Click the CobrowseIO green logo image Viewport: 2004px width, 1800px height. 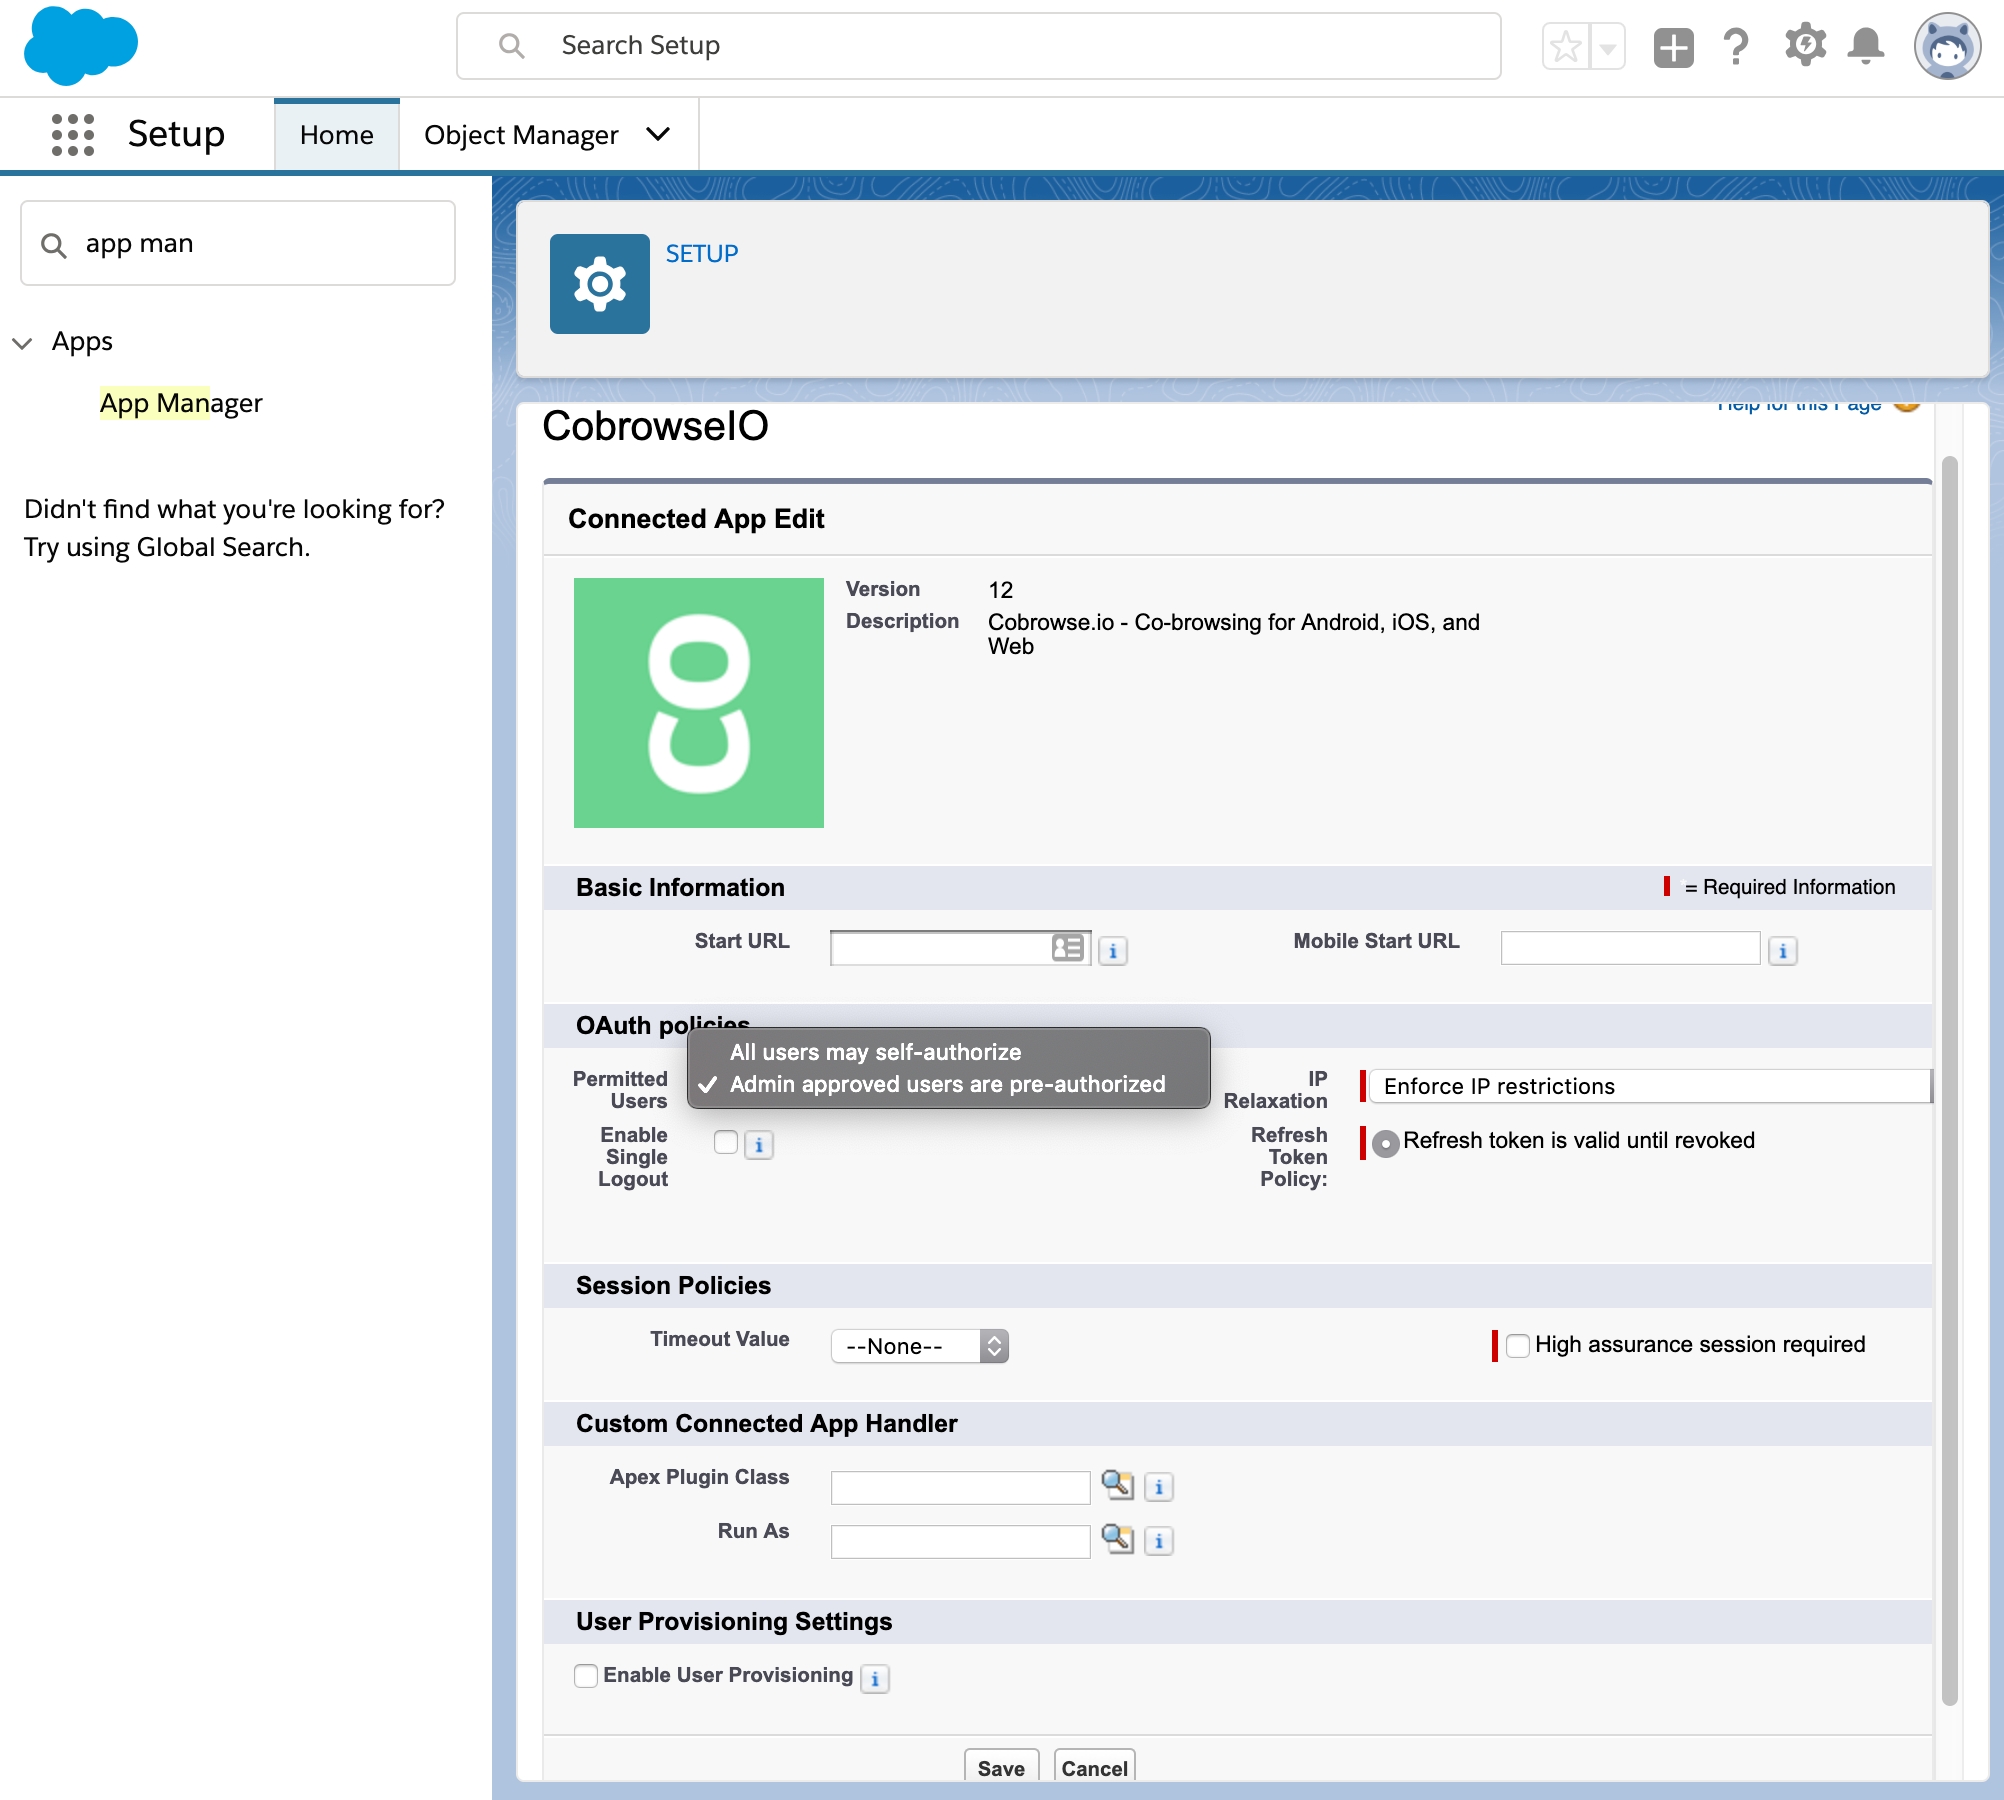tap(699, 703)
